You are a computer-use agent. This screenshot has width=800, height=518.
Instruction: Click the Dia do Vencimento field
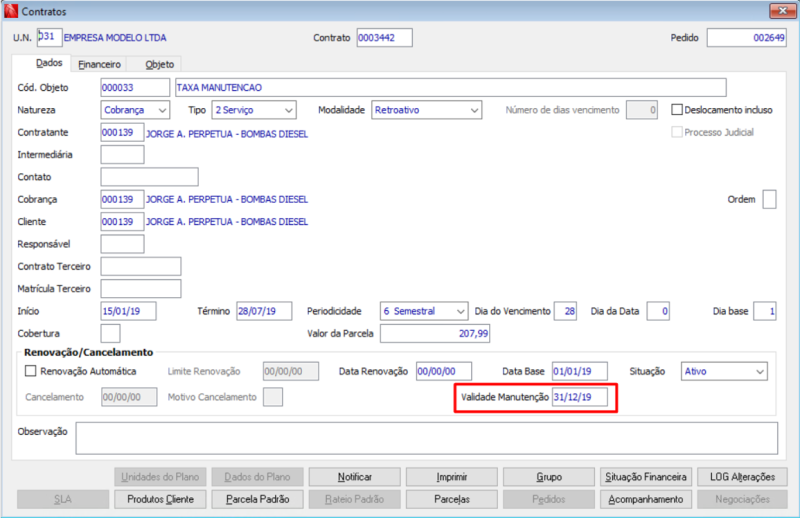pos(565,311)
